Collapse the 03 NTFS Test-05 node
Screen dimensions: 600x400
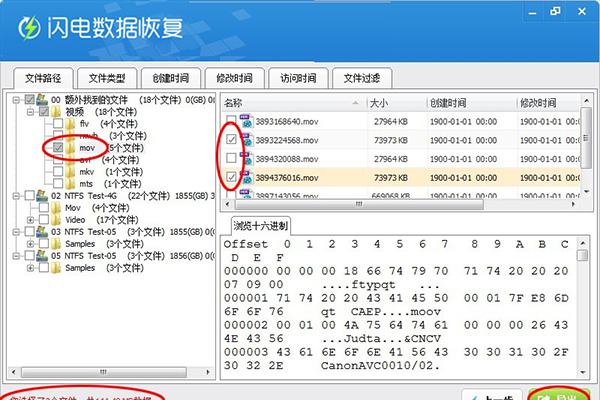pyautogui.click(x=16, y=232)
